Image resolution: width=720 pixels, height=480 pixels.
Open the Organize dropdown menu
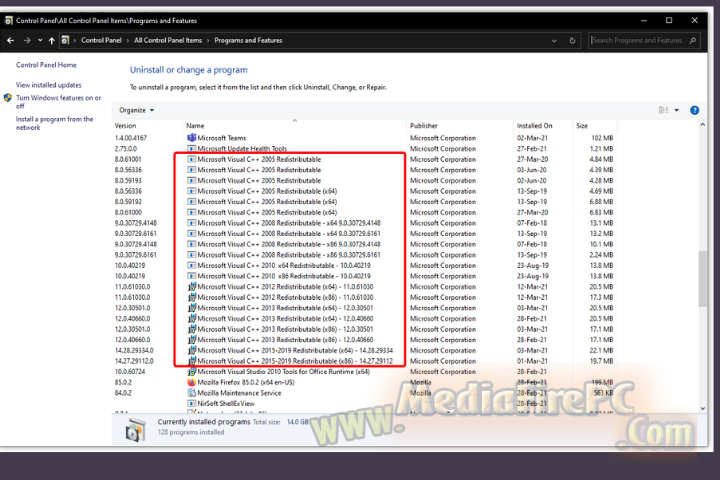pyautogui.click(x=136, y=110)
